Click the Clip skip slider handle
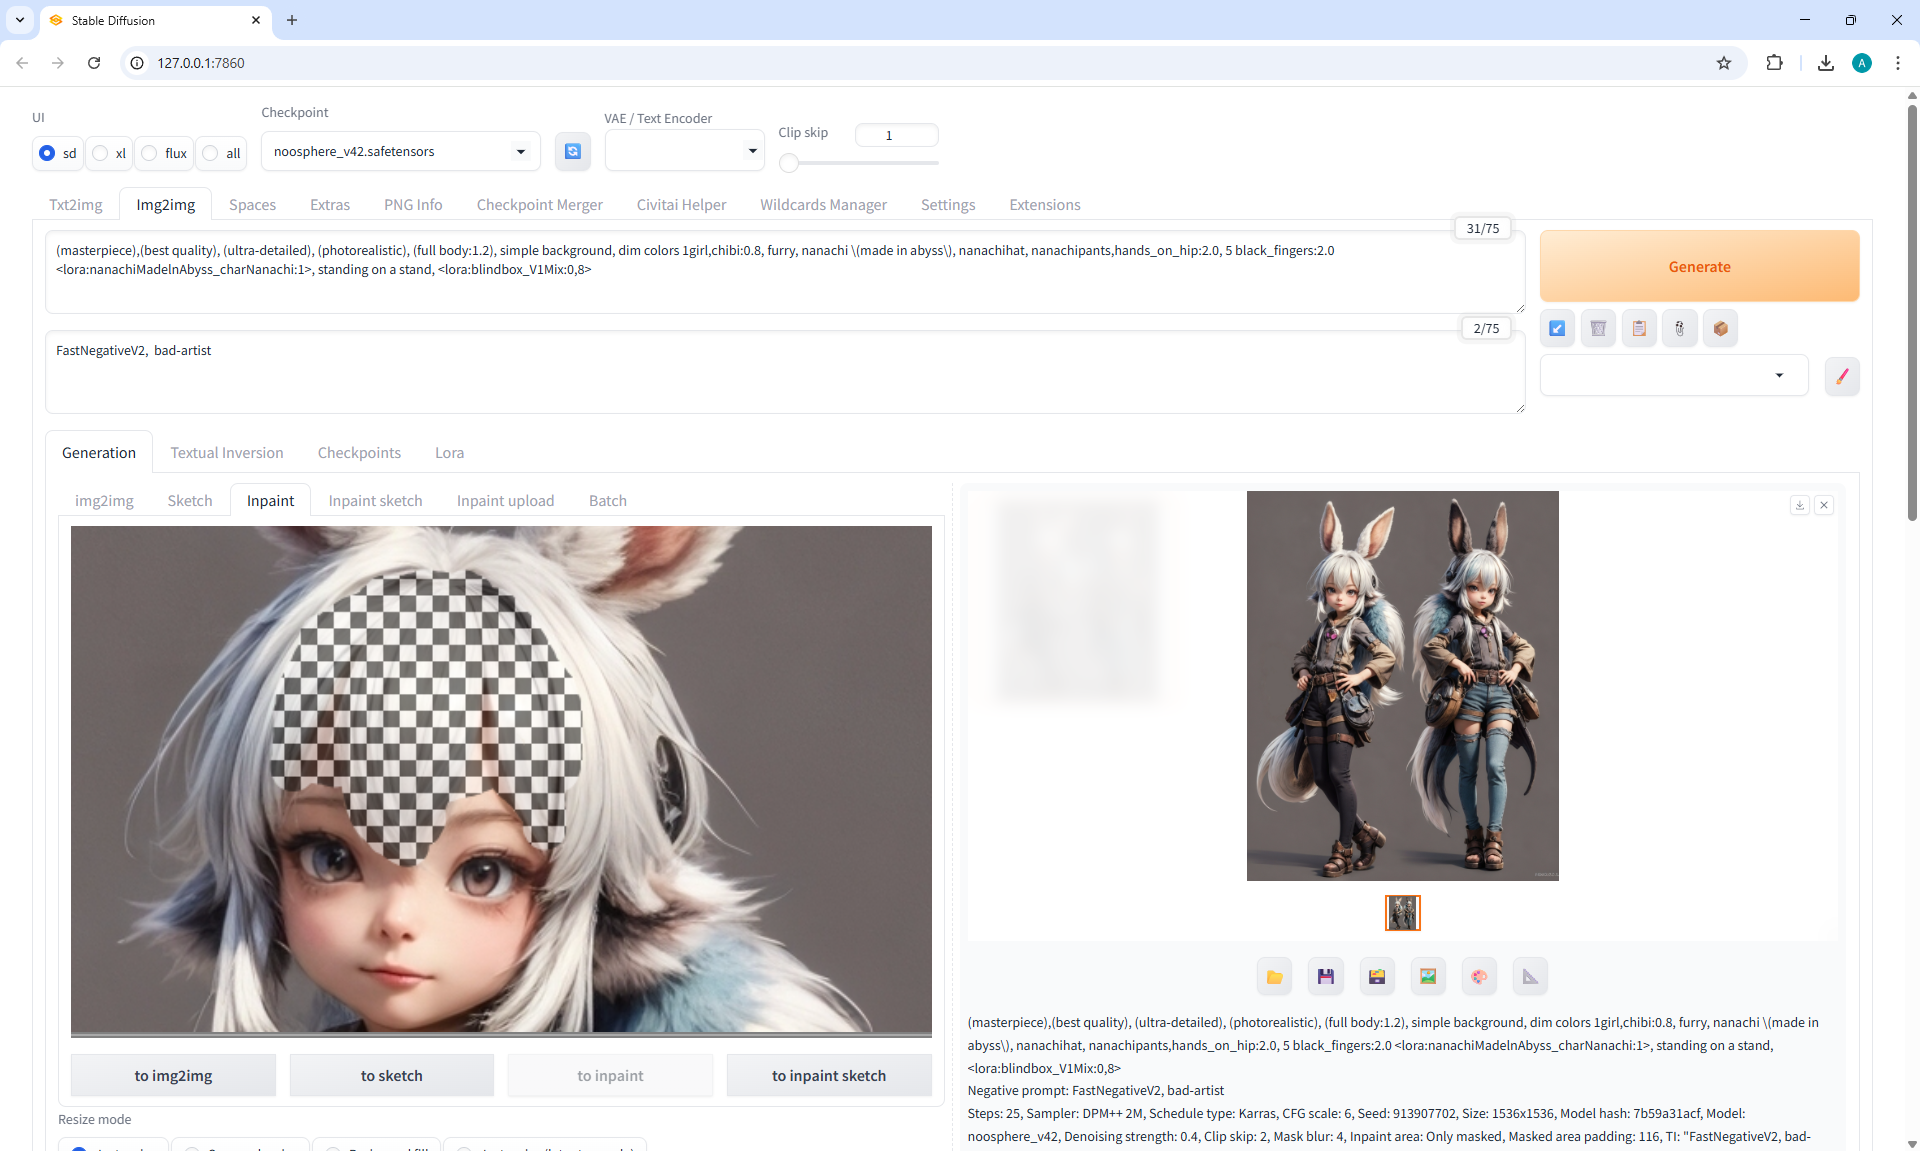 [x=789, y=163]
